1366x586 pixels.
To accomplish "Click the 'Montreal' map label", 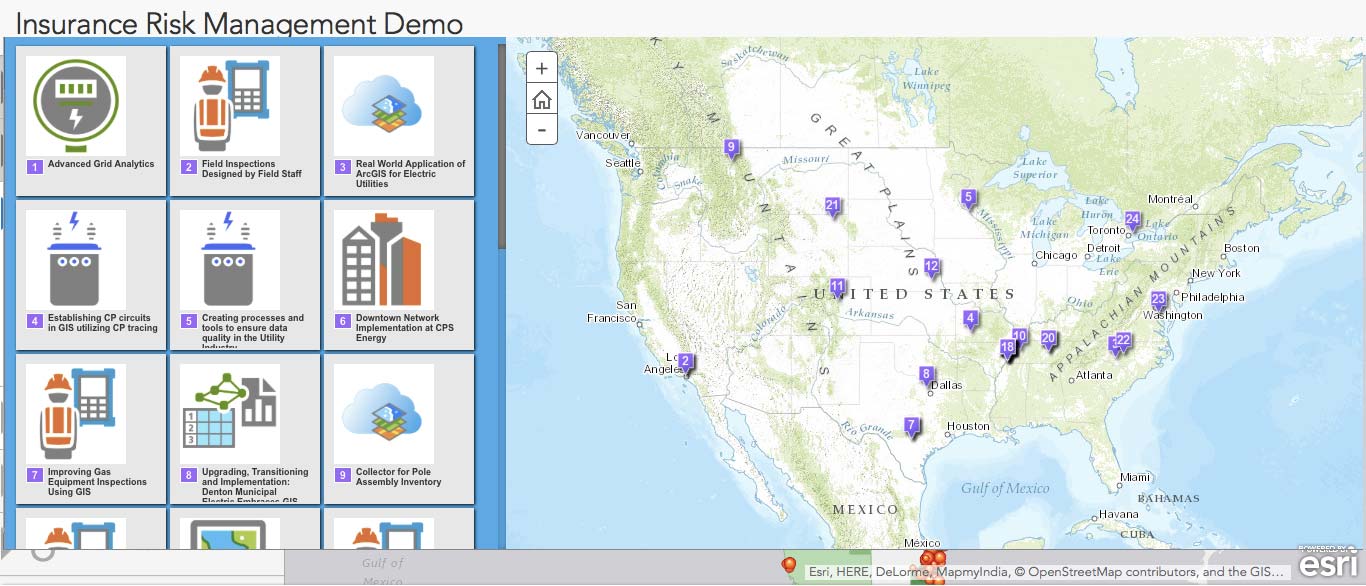I will pos(1170,199).
